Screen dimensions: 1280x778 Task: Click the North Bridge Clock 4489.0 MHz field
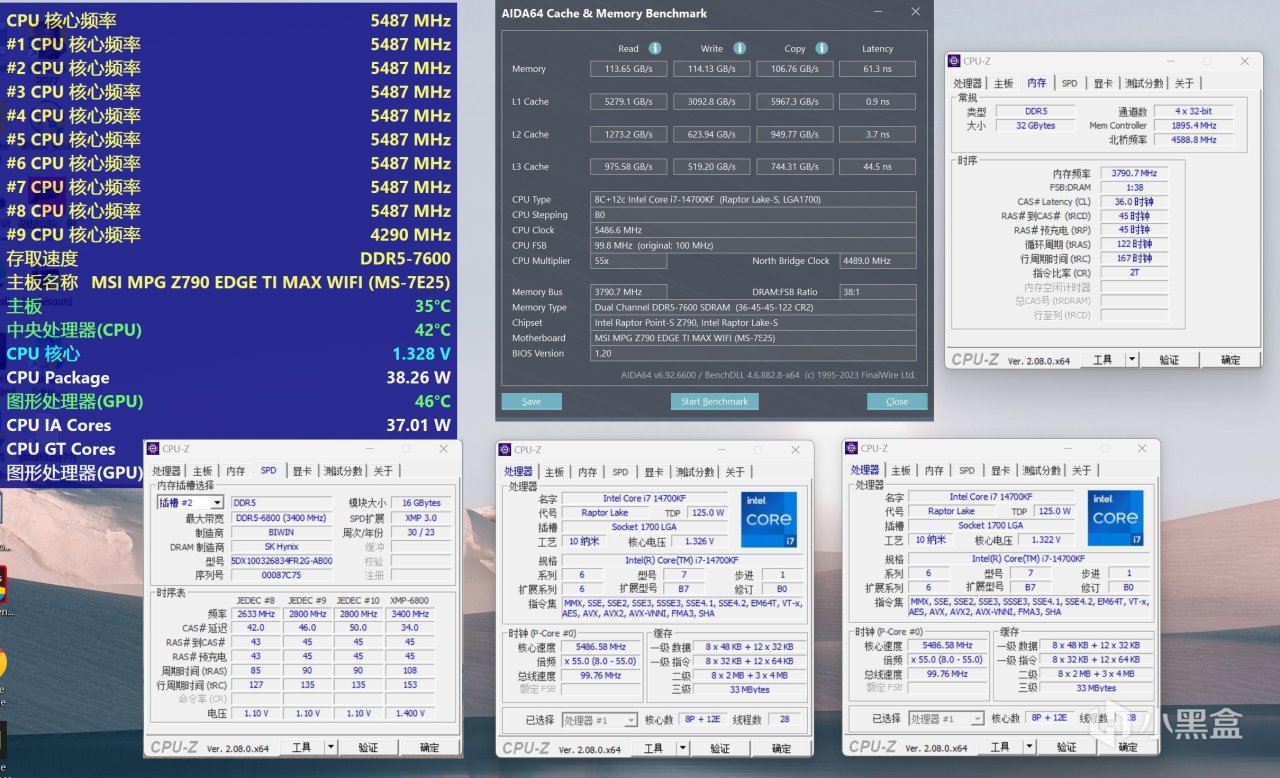click(877, 261)
